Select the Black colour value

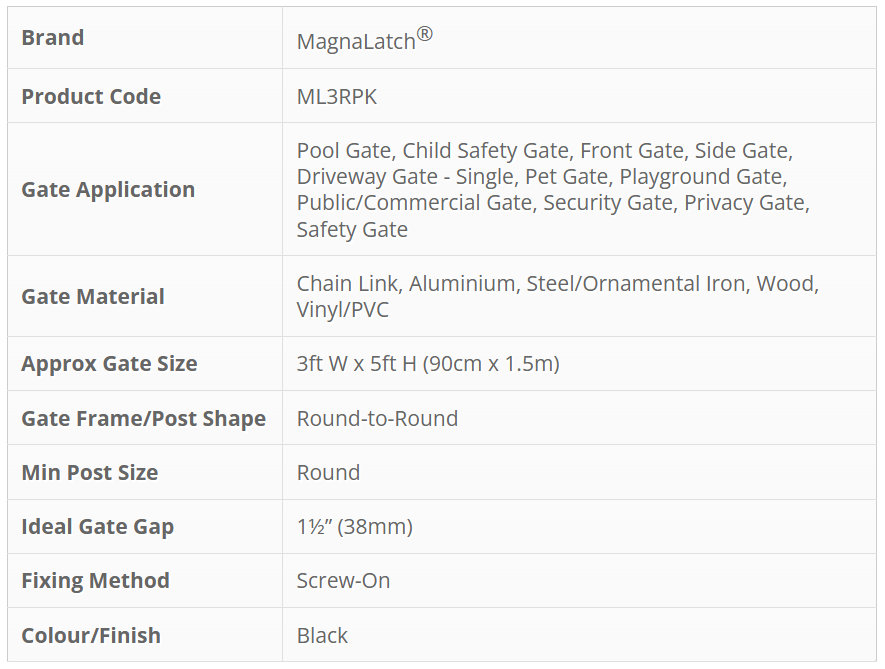tap(322, 635)
